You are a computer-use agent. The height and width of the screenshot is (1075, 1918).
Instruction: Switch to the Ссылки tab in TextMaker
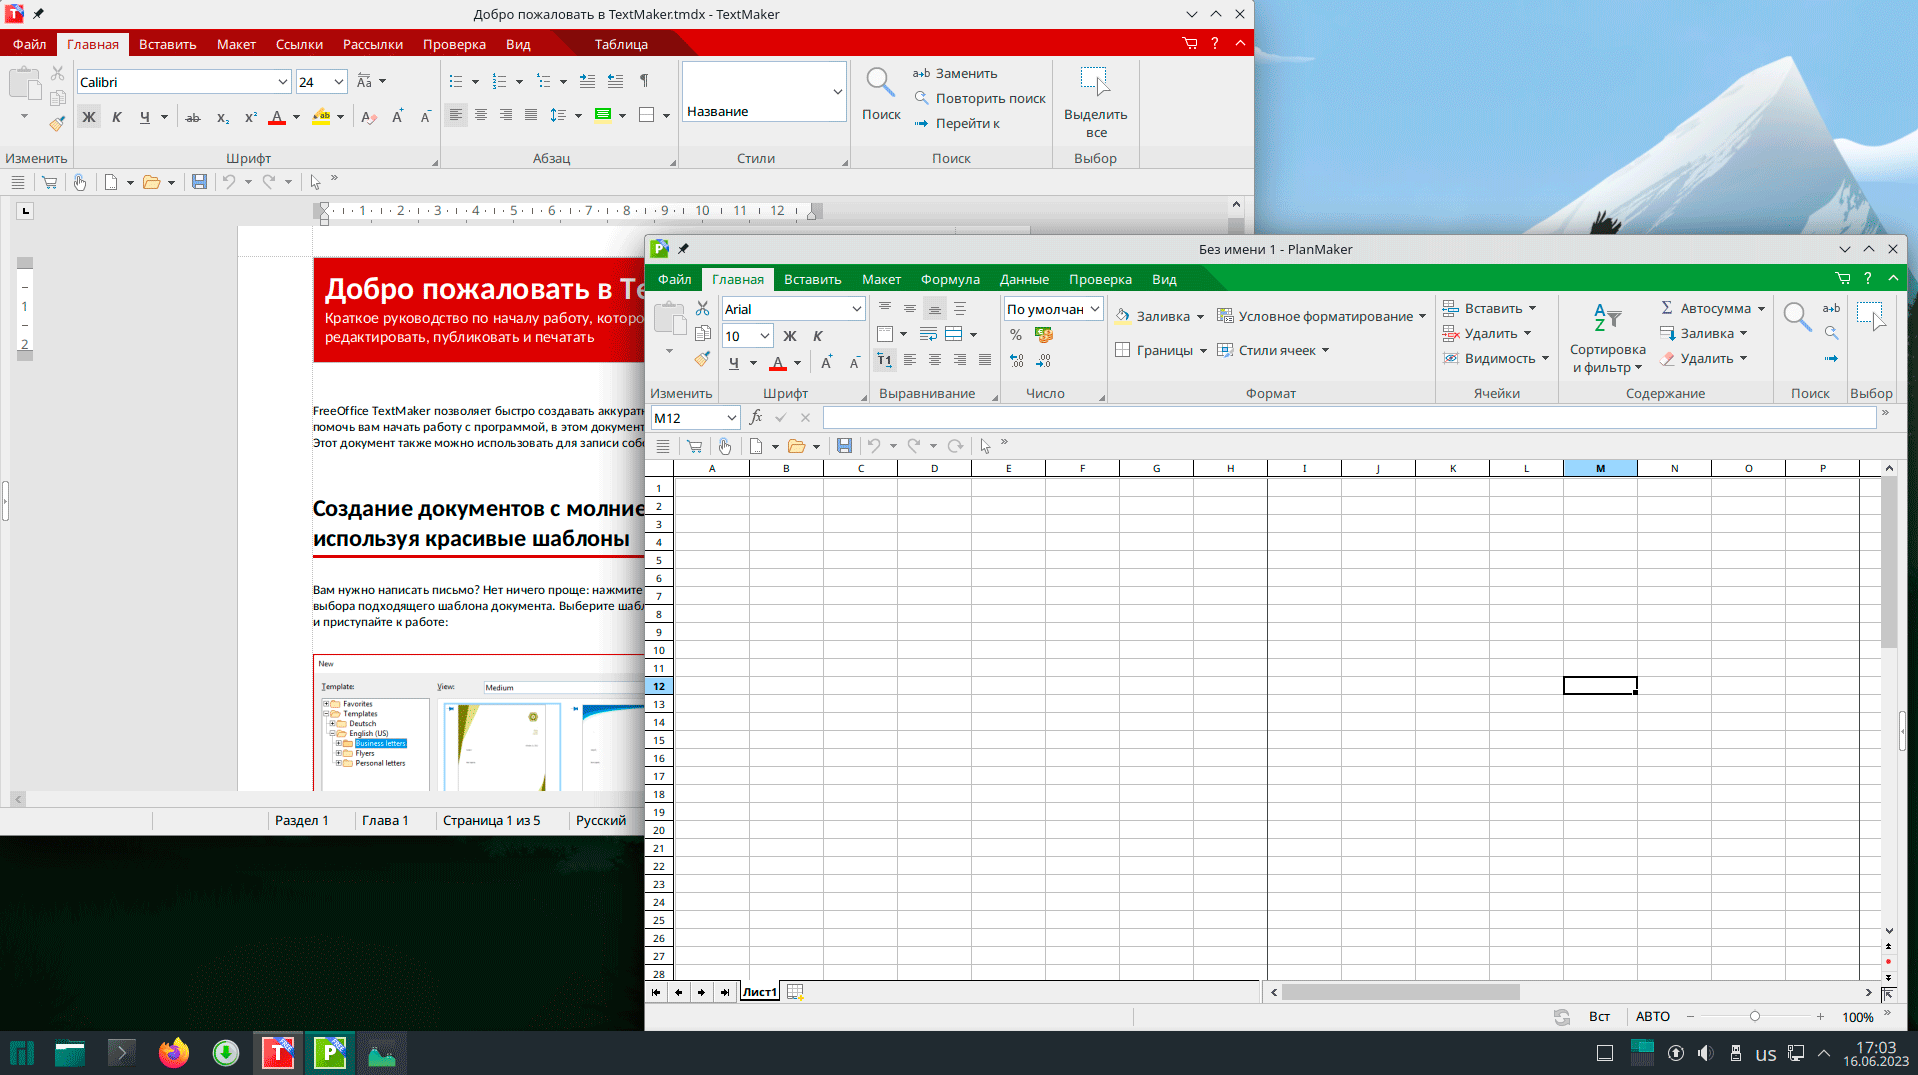click(299, 44)
